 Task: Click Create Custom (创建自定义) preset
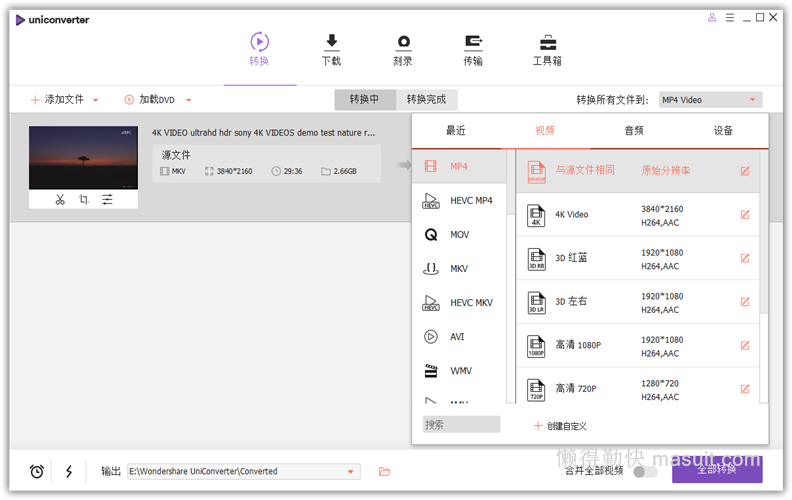click(x=565, y=425)
